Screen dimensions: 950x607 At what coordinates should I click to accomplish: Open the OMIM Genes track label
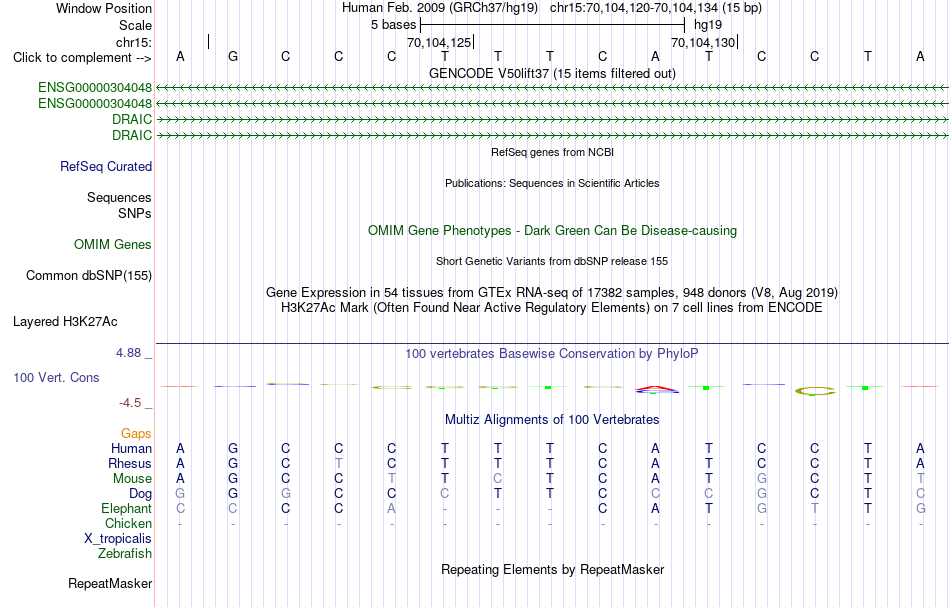click(113, 244)
